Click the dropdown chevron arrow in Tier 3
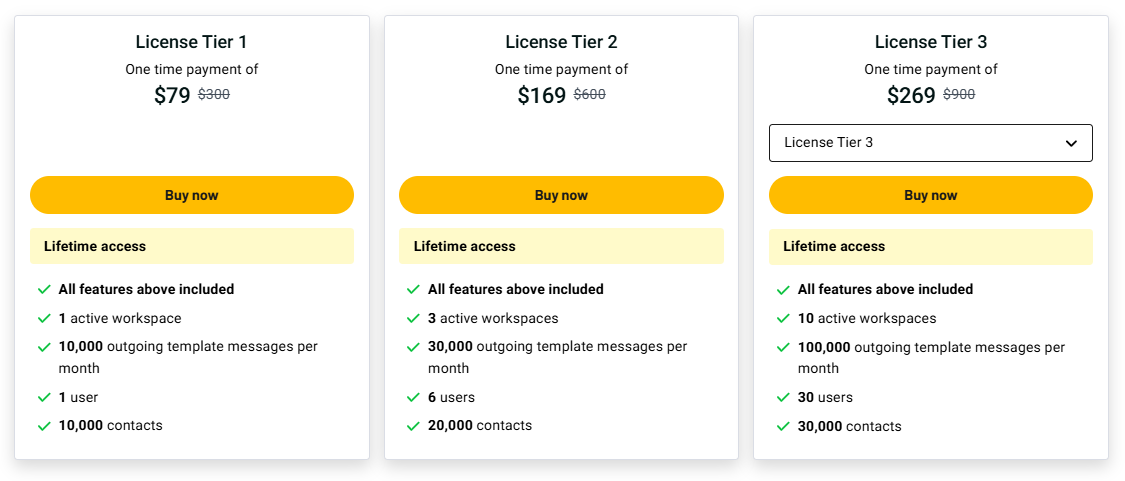1125x481 pixels. click(1071, 143)
